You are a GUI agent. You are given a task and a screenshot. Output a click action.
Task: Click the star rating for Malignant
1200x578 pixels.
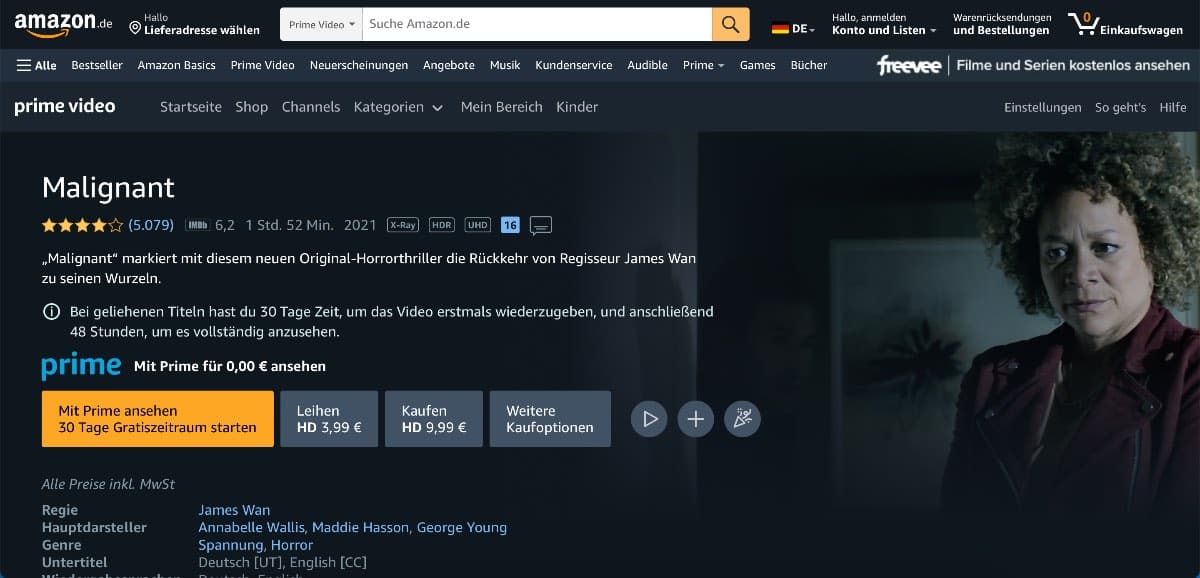(x=82, y=225)
